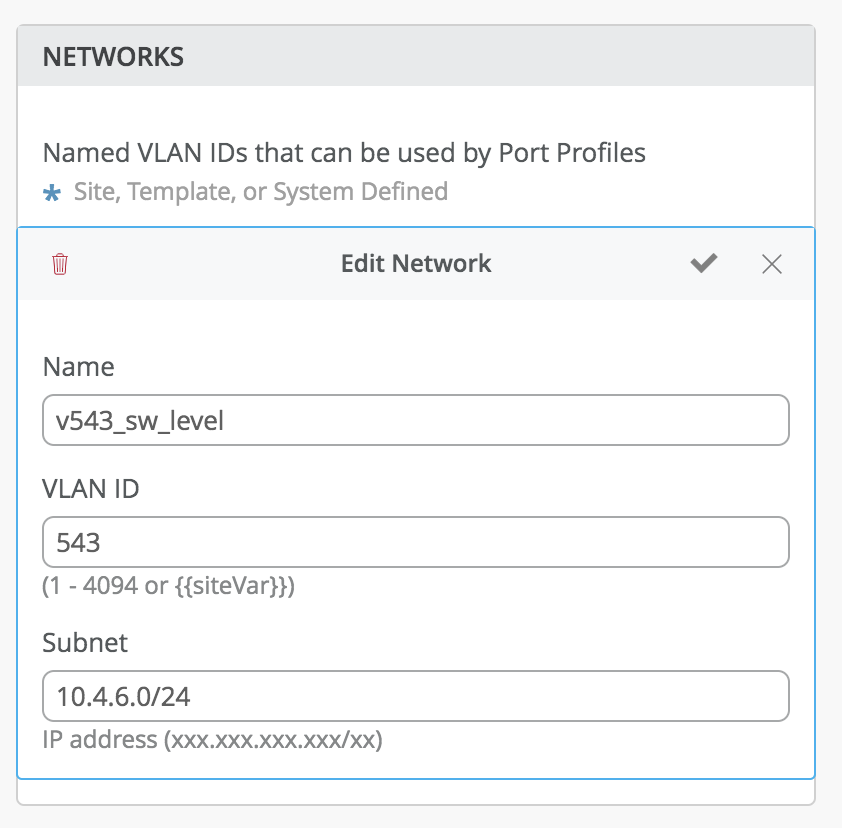Click the Edit Network title text
The width and height of the screenshot is (842, 828).
[416, 264]
